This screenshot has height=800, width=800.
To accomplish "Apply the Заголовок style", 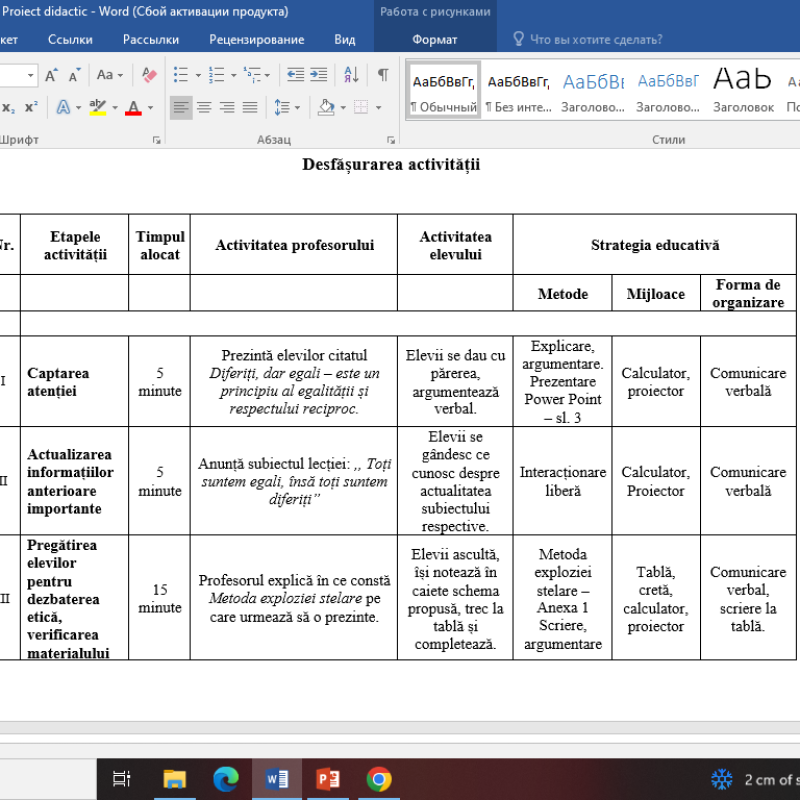I will point(742,90).
